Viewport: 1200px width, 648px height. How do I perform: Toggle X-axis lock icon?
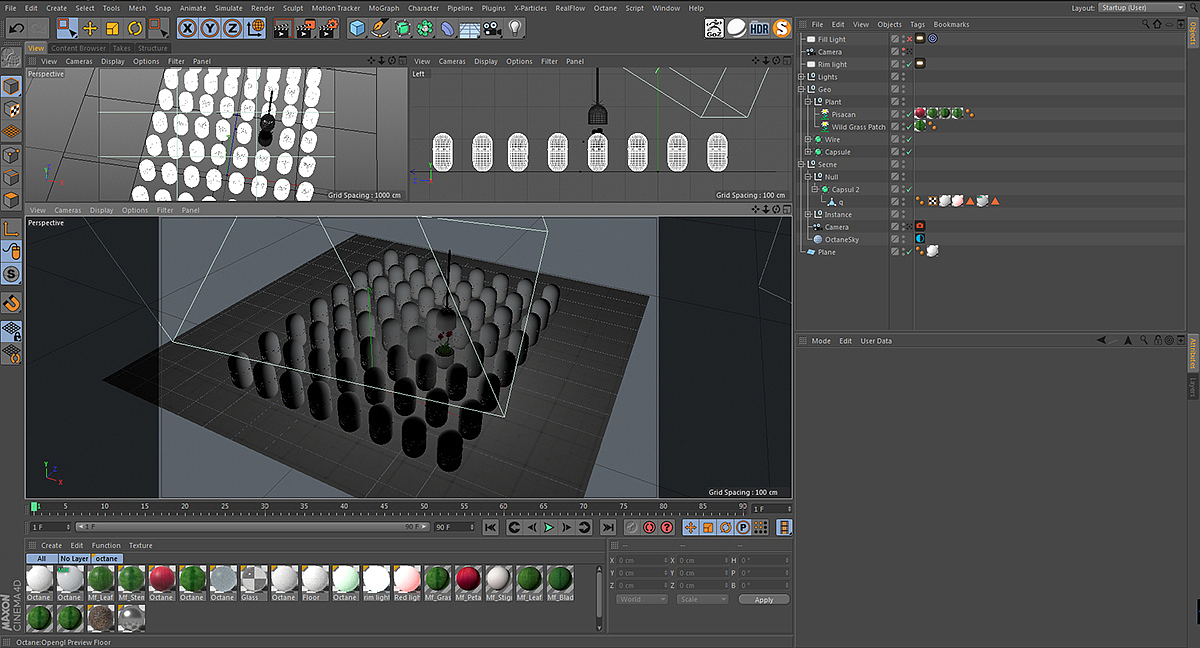[x=188, y=28]
